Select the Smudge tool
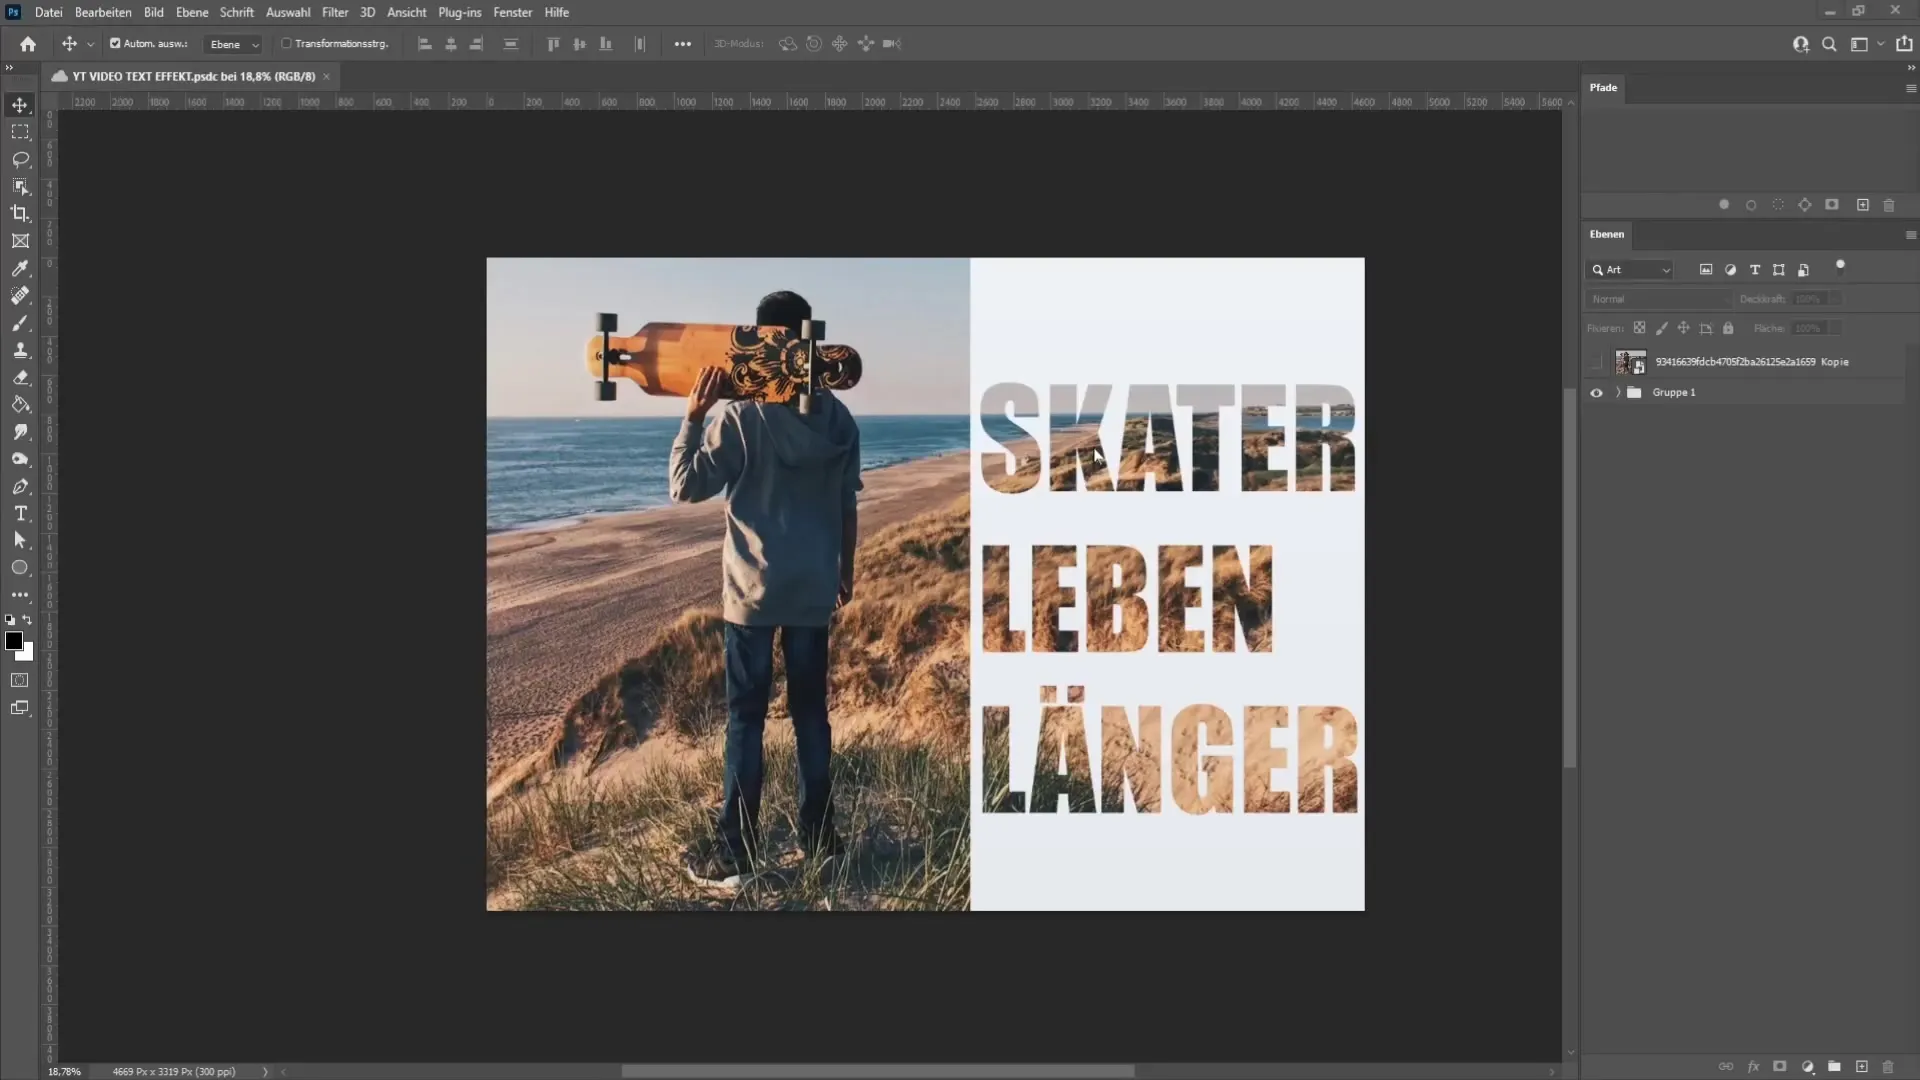Image resolution: width=1920 pixels, height=1080 pixels. 20,432
